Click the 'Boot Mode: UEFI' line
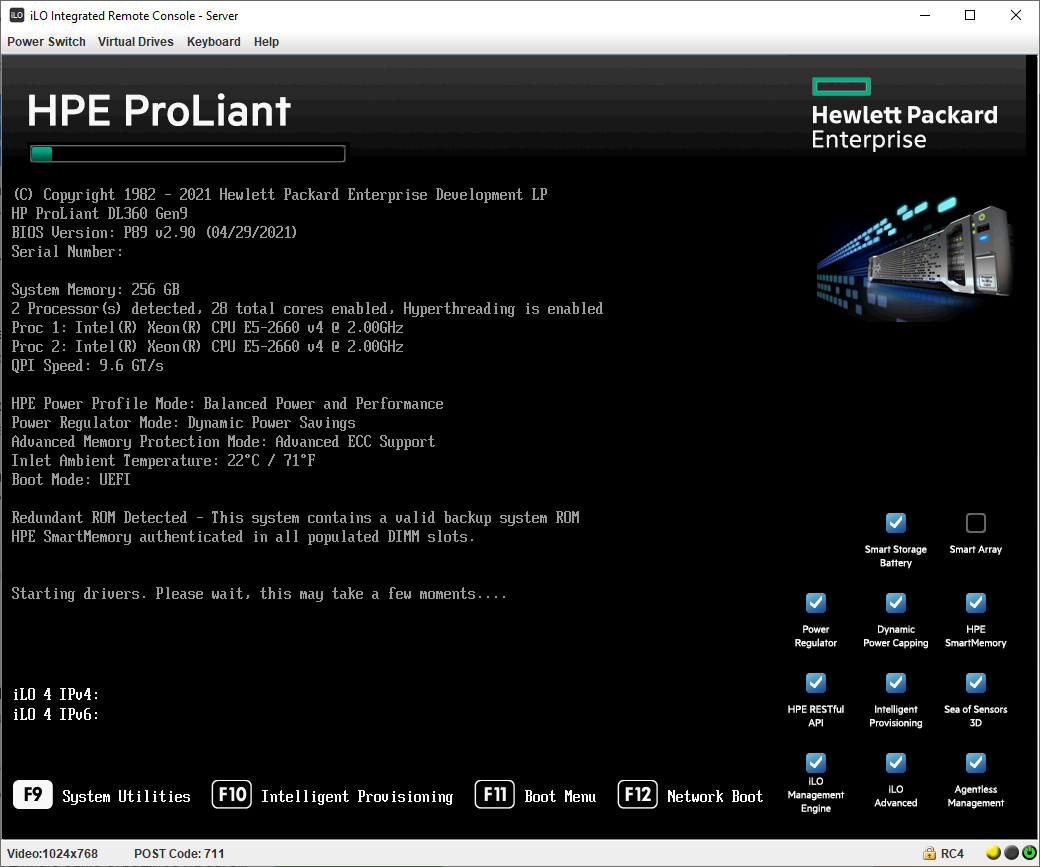The width and height of the screenshot is (1040, 867). pyautogui.click(x=71, y=480)
